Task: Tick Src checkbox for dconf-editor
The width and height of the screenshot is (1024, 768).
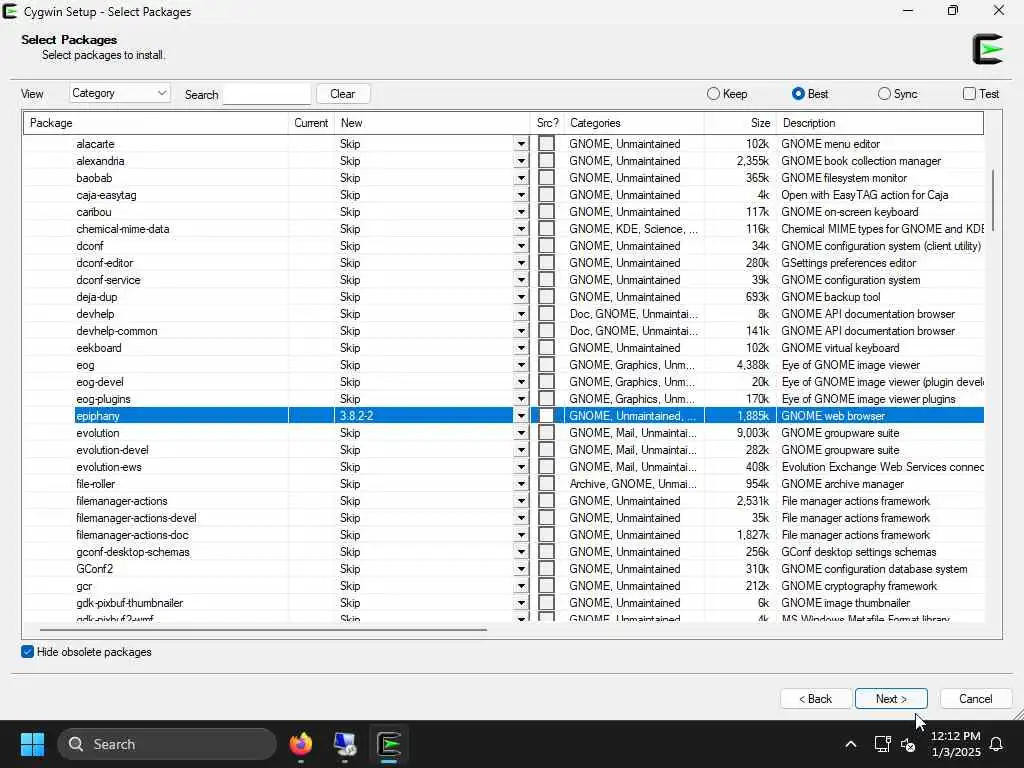Action: click(x=547, y=263)
